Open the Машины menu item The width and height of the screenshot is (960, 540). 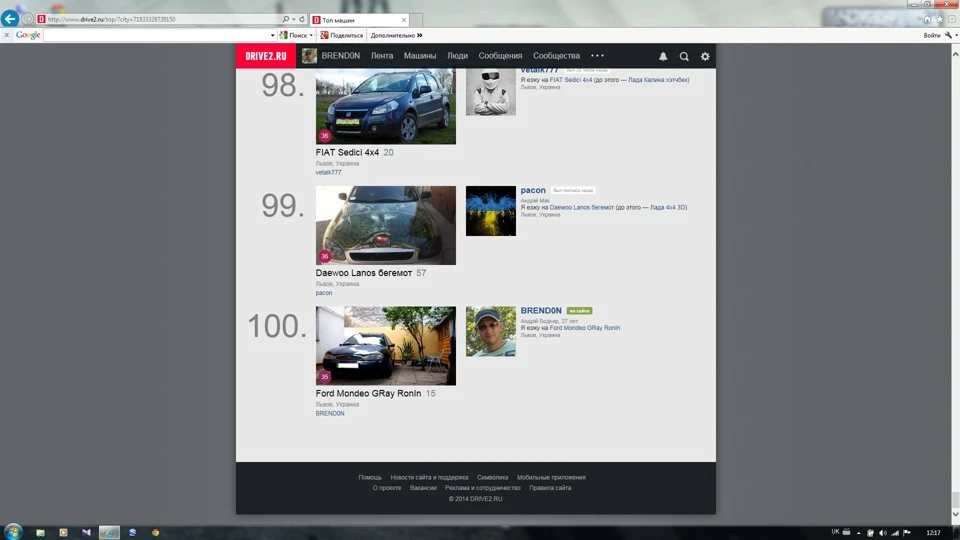point(420,56)
